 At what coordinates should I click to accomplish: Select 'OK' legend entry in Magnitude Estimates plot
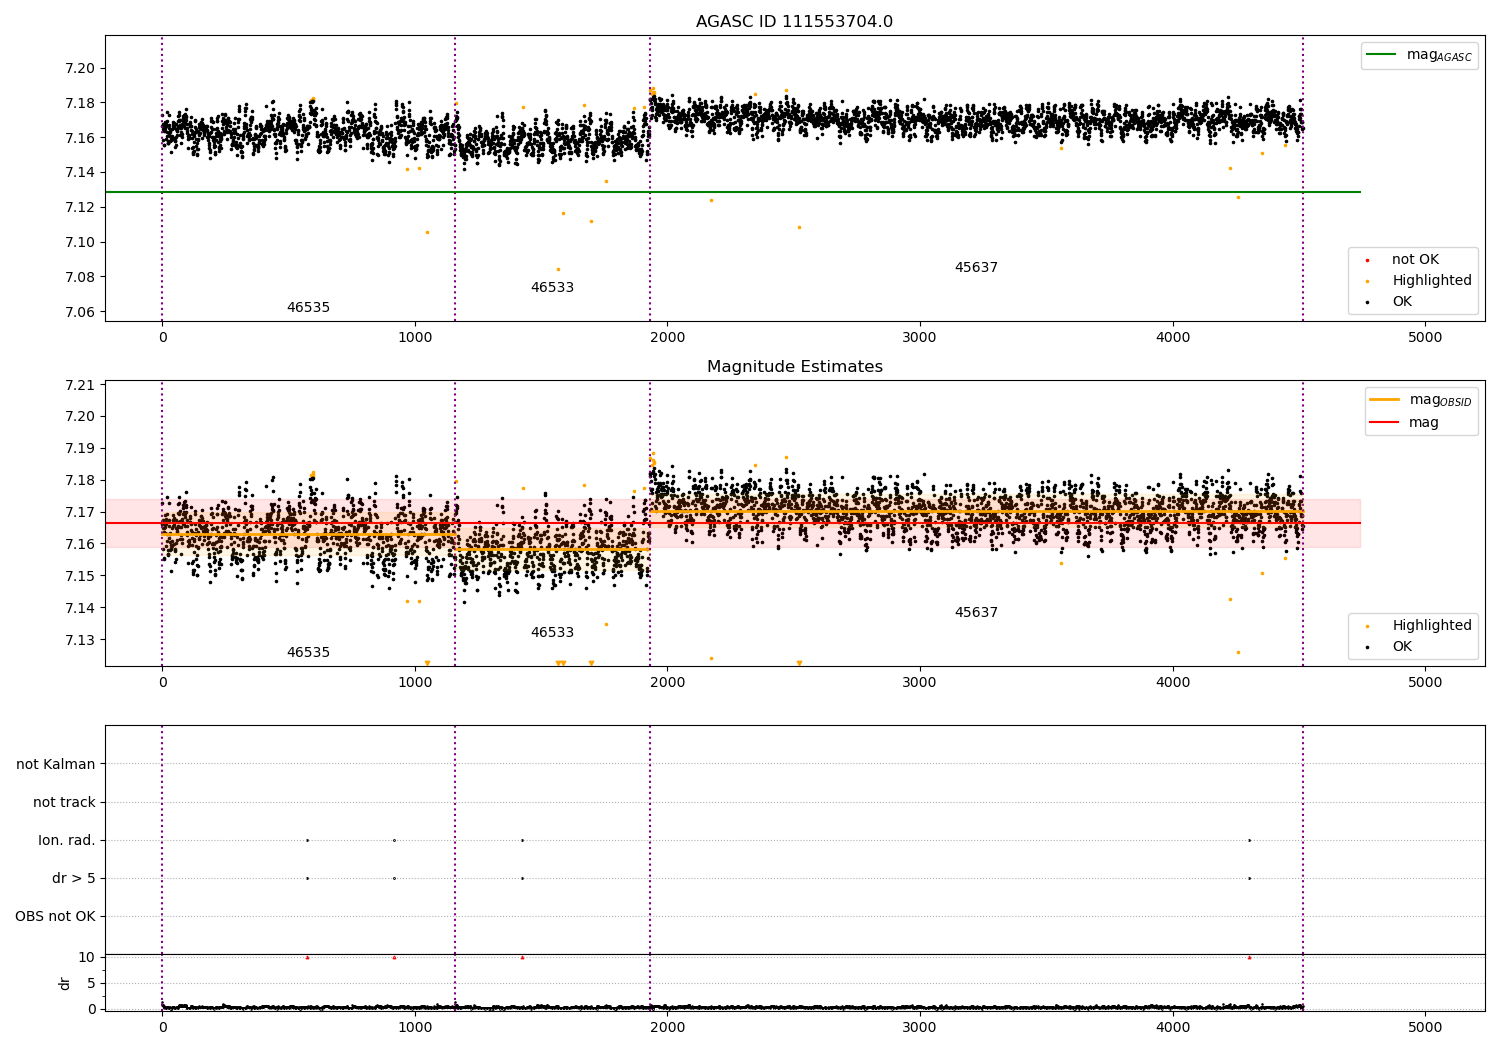pyautogui.click(x=1402, y=647)
